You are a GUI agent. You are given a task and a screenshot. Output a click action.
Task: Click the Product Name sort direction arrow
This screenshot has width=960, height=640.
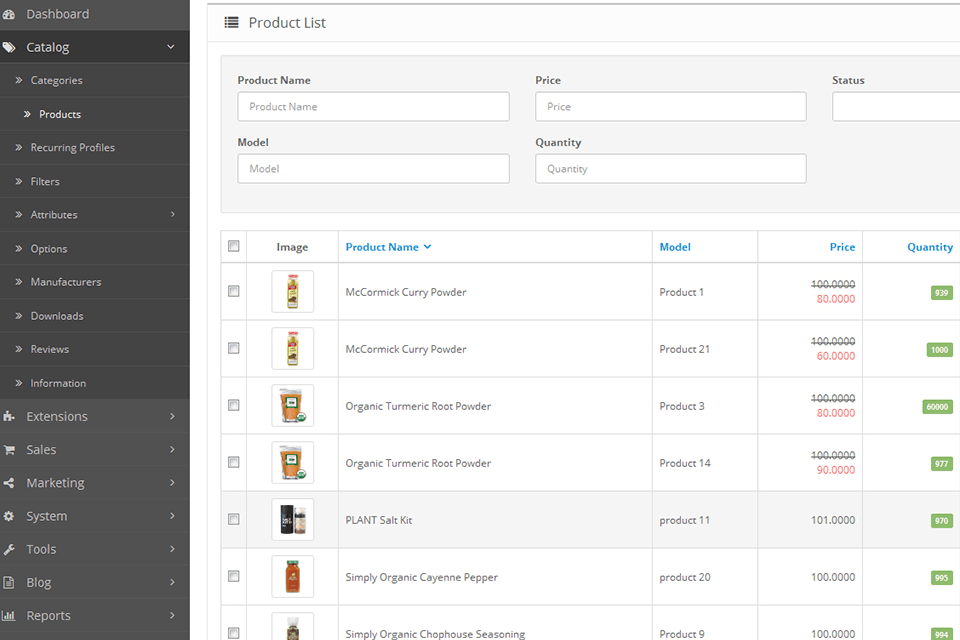coord(428,247)
